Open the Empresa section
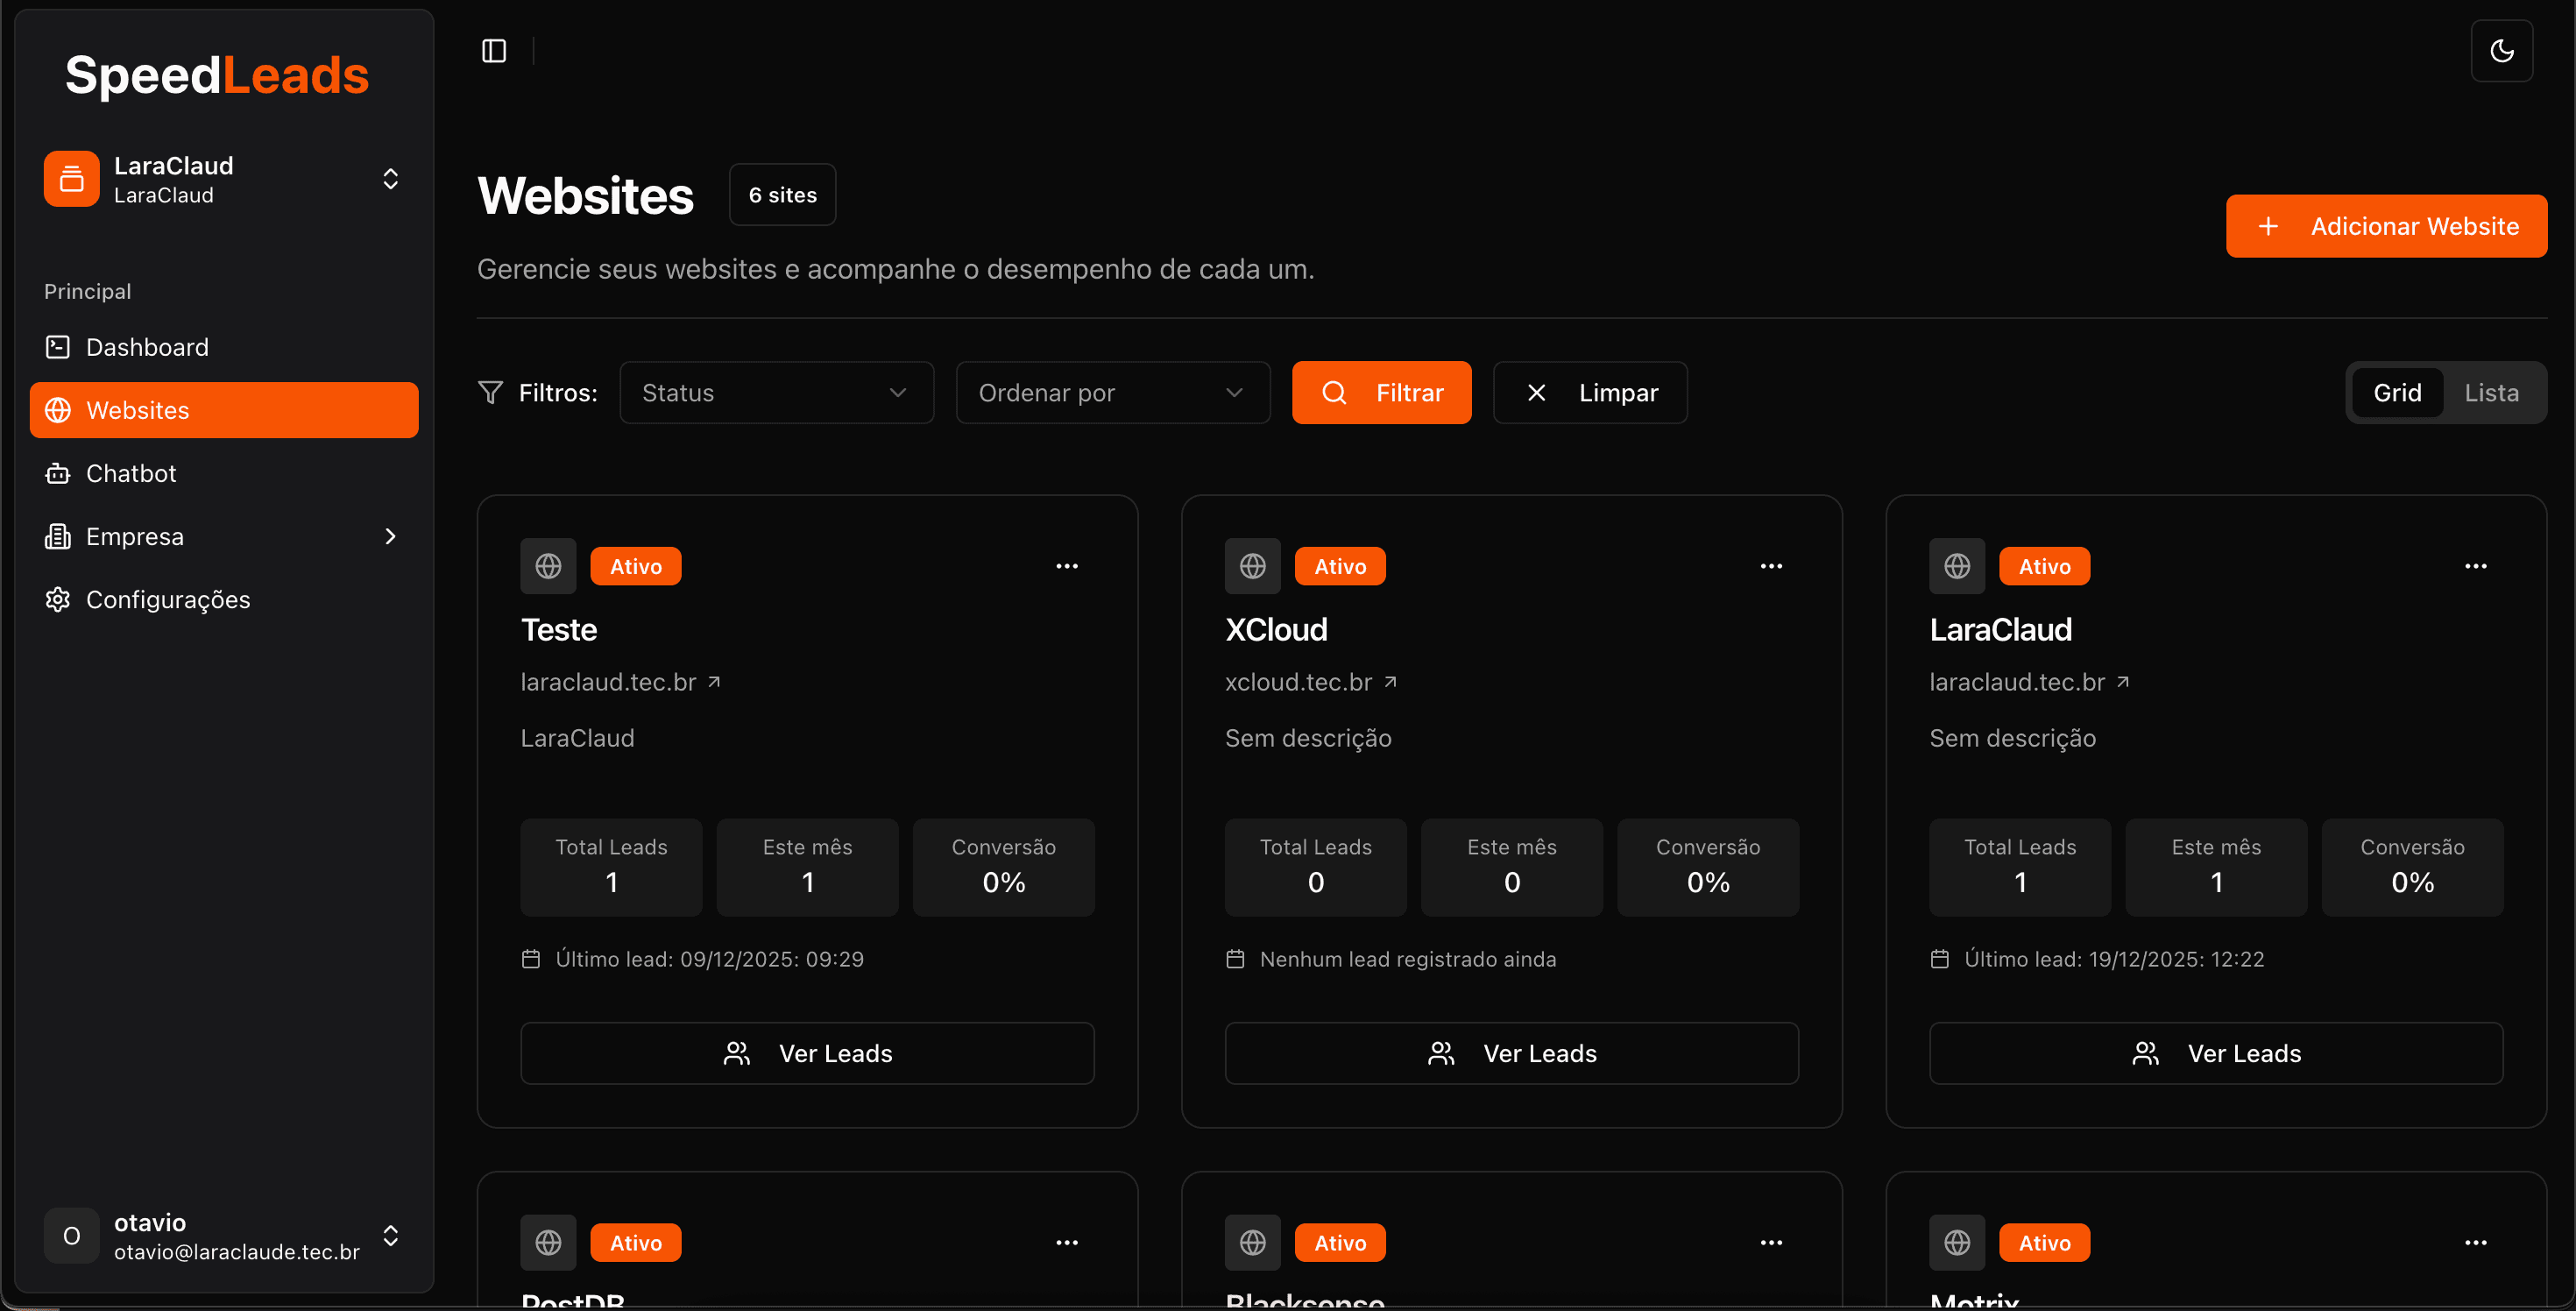This screenshot has height=1311, width=2576. click(135, 536)
